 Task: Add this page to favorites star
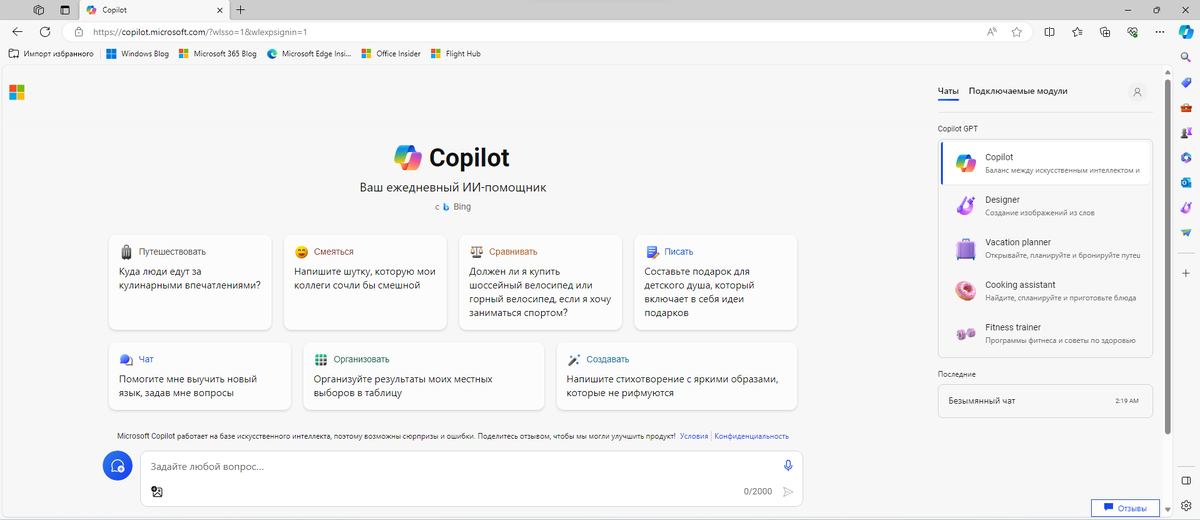tap(1017, 32)
